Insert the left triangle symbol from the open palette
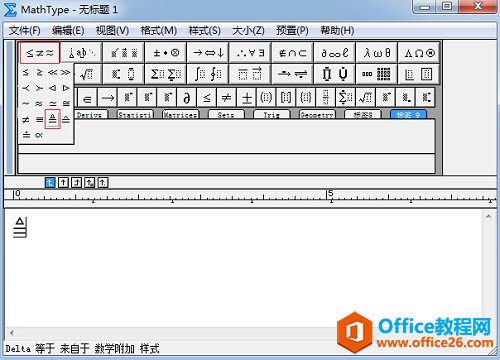Image resolution: width=500 pixels, height=360 pixels. [52, 88]
